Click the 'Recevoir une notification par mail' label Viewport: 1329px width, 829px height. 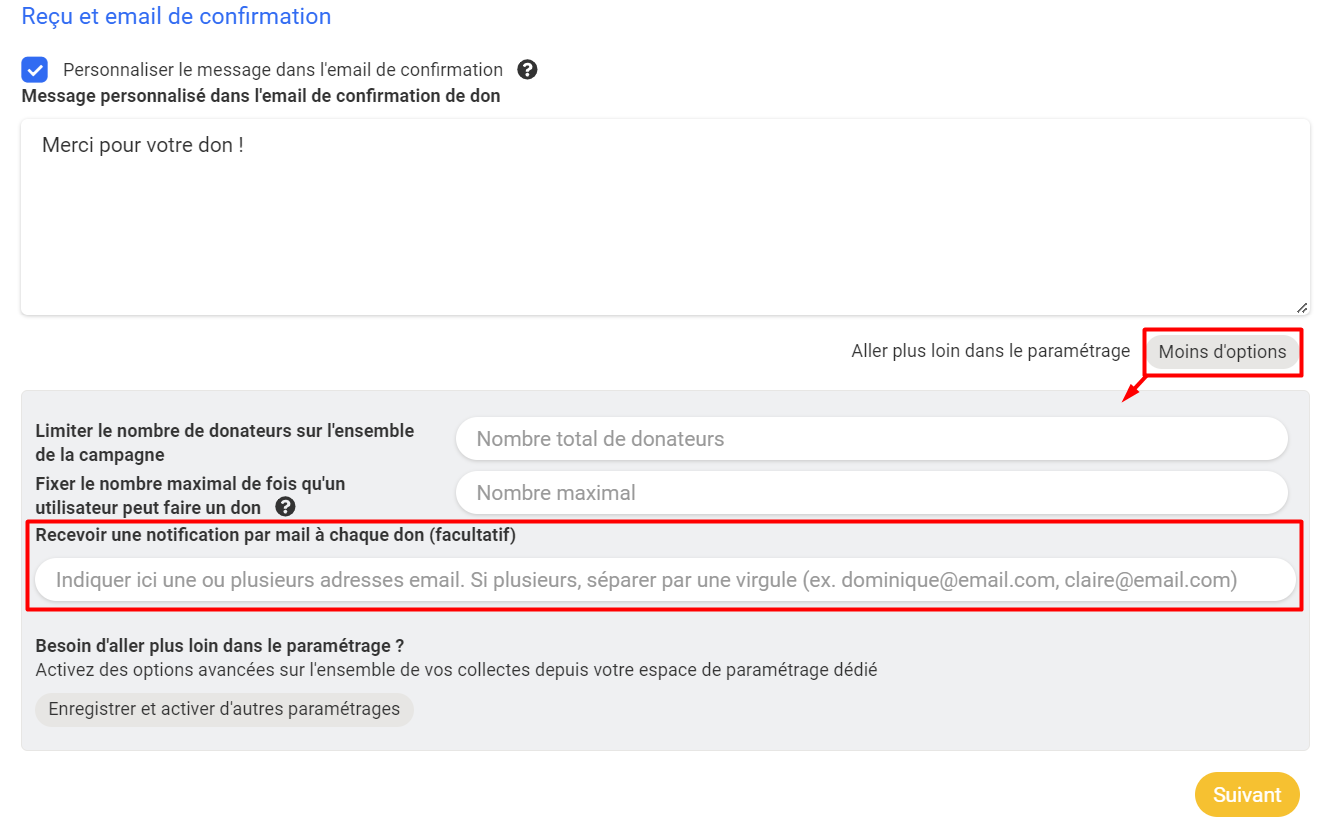tap(275, 535)
